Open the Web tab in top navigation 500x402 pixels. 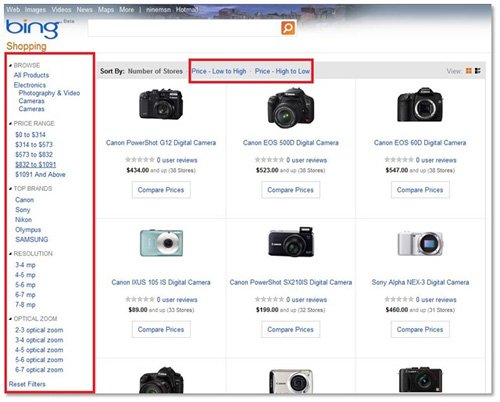(x=13, y=9)
